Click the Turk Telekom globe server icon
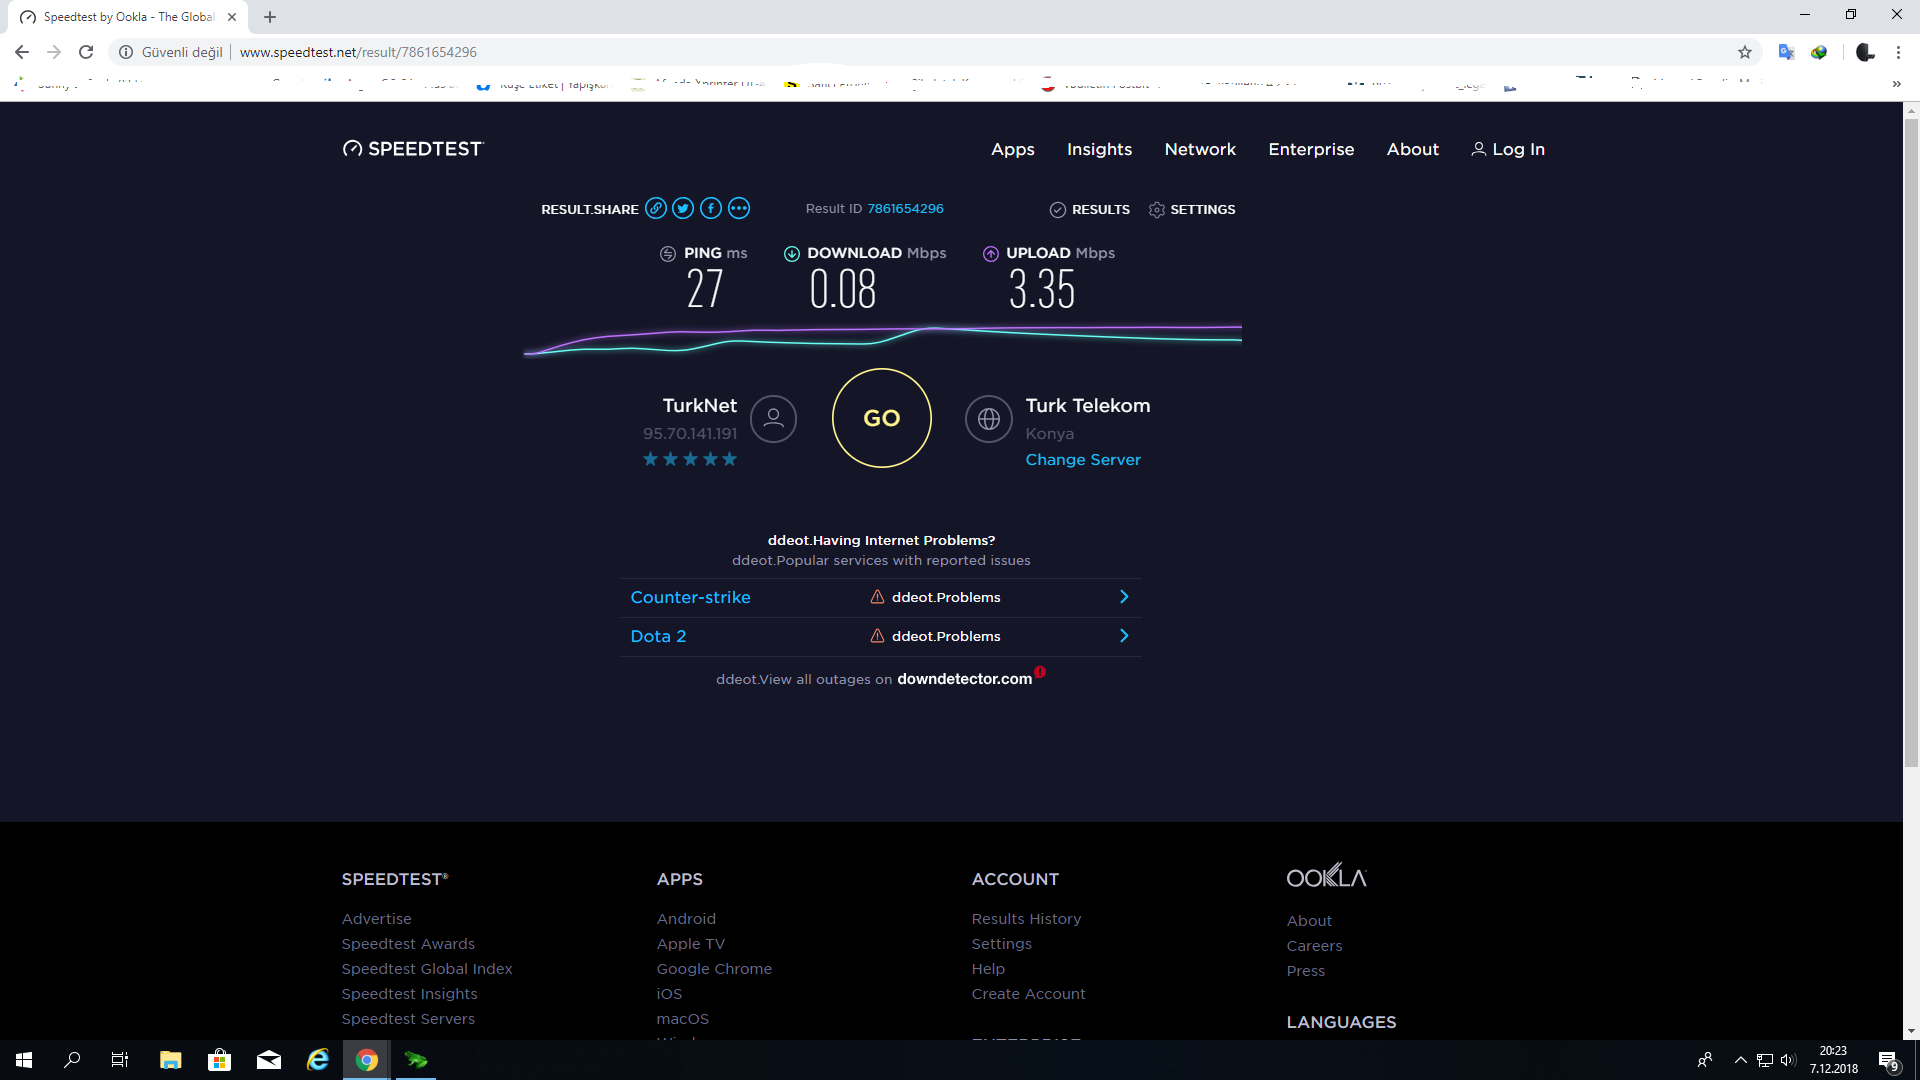 (x=989, y=419)
